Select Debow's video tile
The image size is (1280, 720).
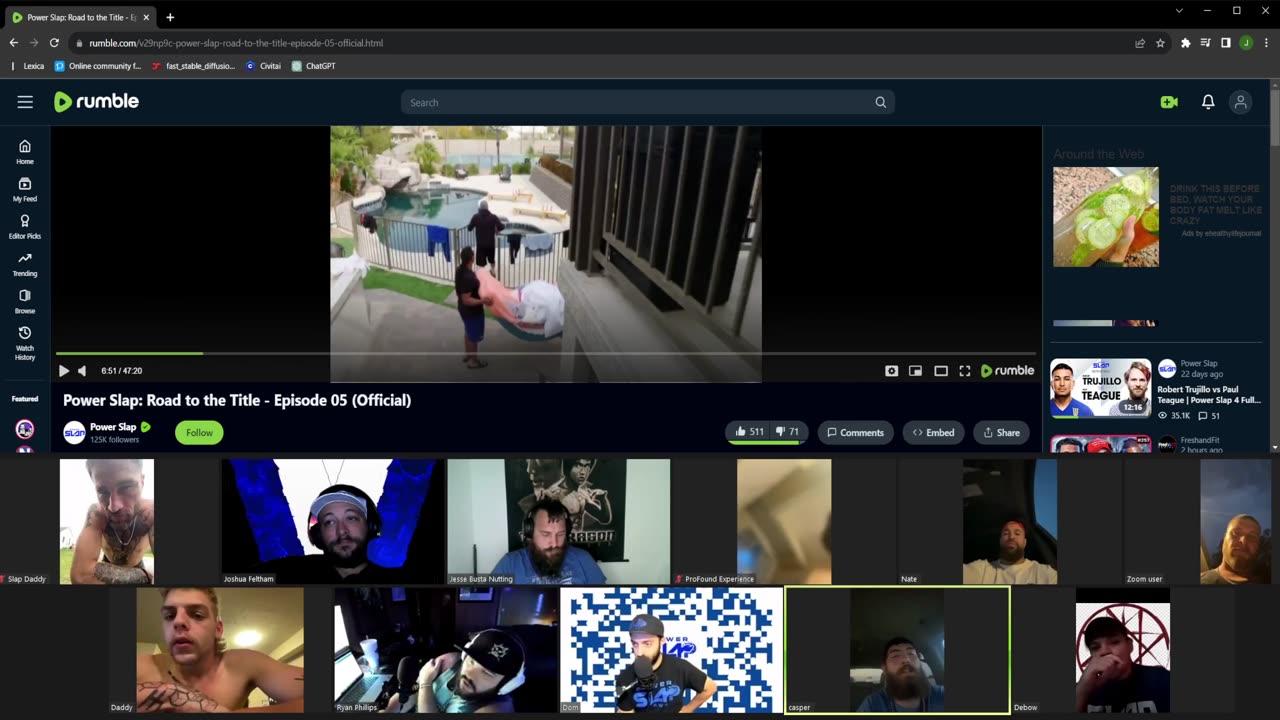pyautogui.click(x=1123, y=650)
